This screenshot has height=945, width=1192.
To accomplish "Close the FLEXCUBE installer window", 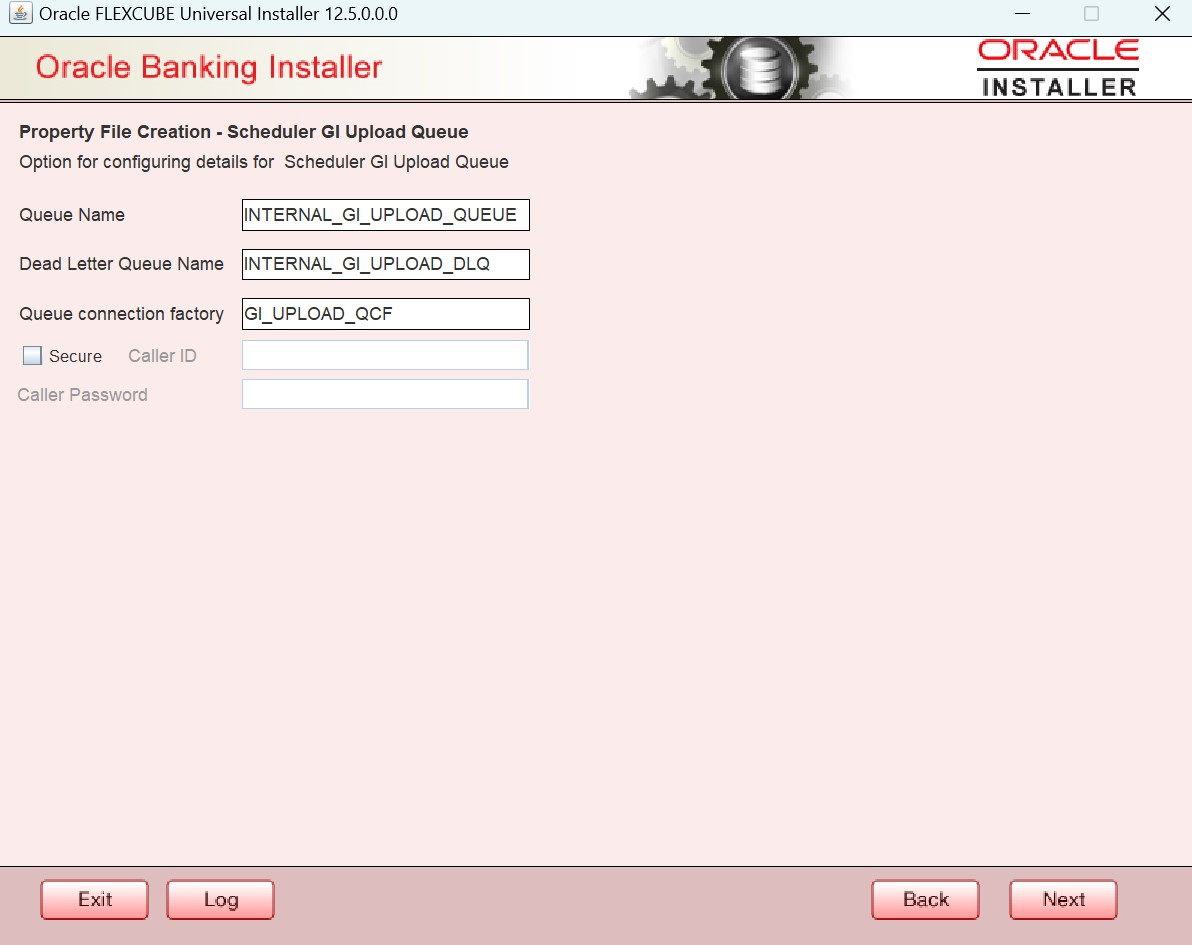I will (1162, 14).
